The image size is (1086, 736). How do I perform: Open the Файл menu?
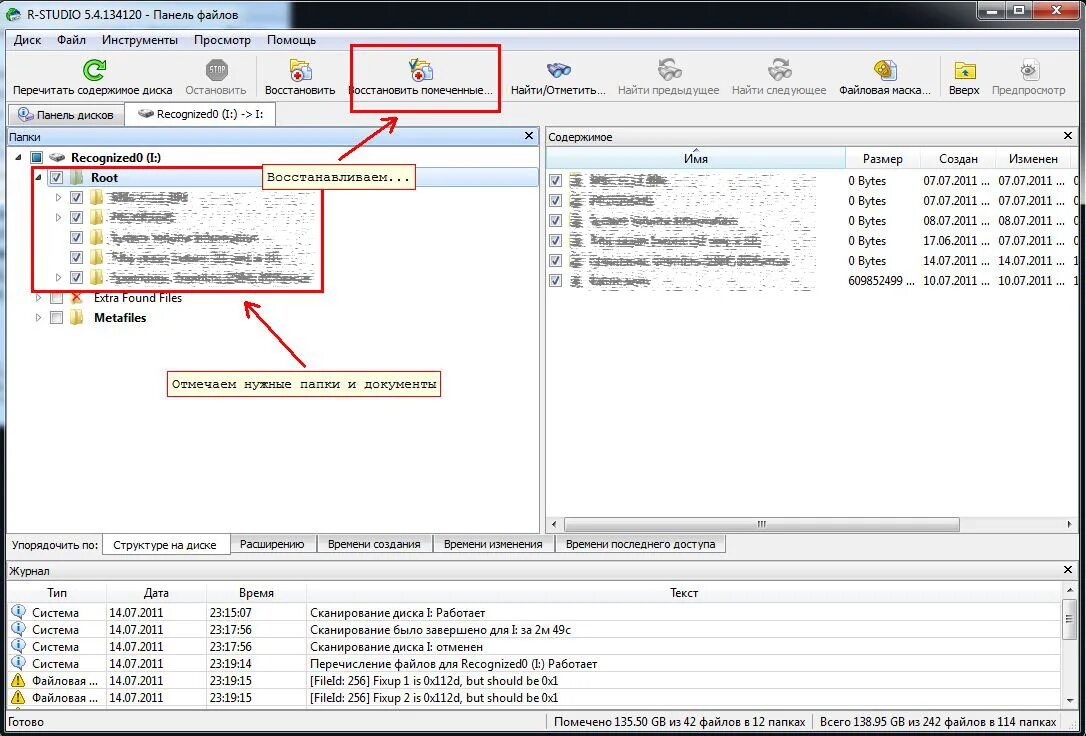pos(71,40)
